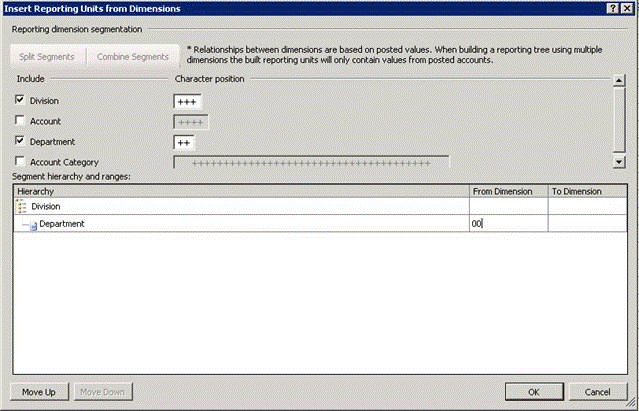The height and width of the screenshot is (411, 639).
Task: Select the Split Segments tab
Action: click(x=47, y=57)
